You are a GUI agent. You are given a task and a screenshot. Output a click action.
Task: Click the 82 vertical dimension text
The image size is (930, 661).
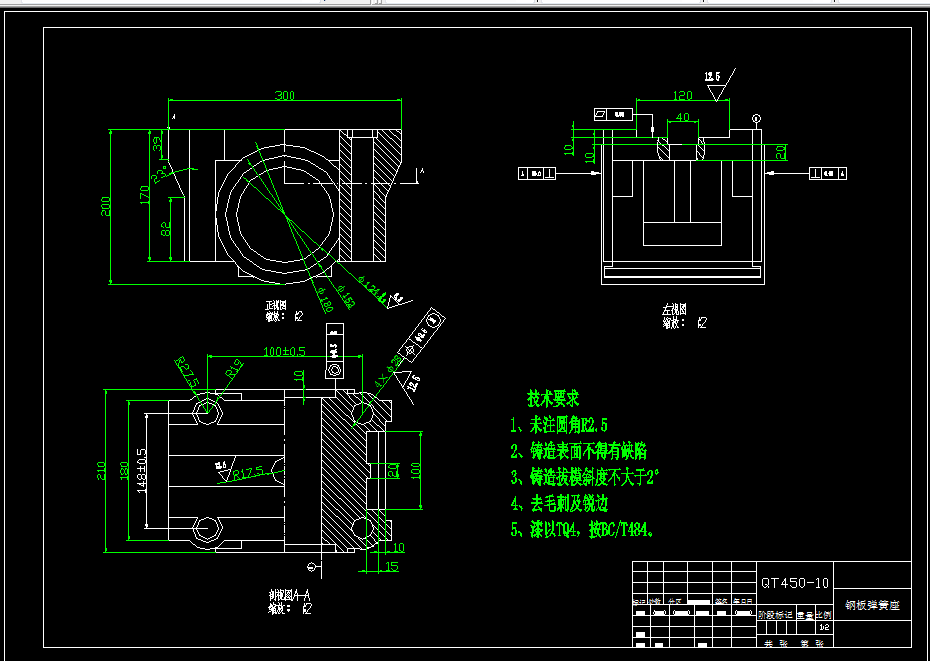[x=166, y=229]
